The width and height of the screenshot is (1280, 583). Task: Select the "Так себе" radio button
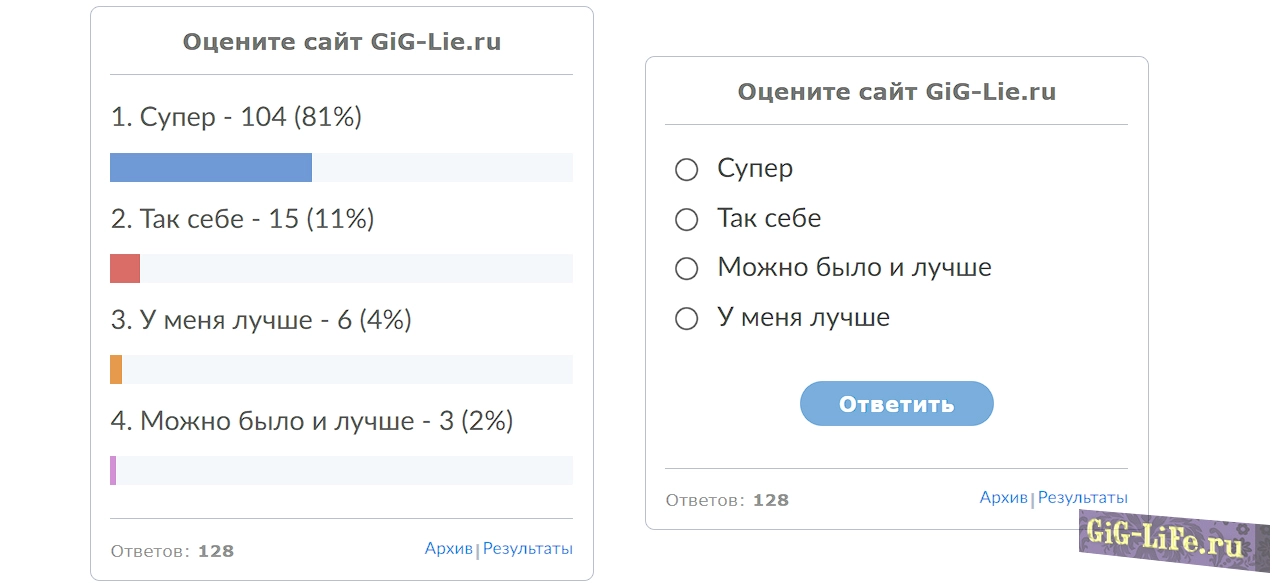click(686, 219)
